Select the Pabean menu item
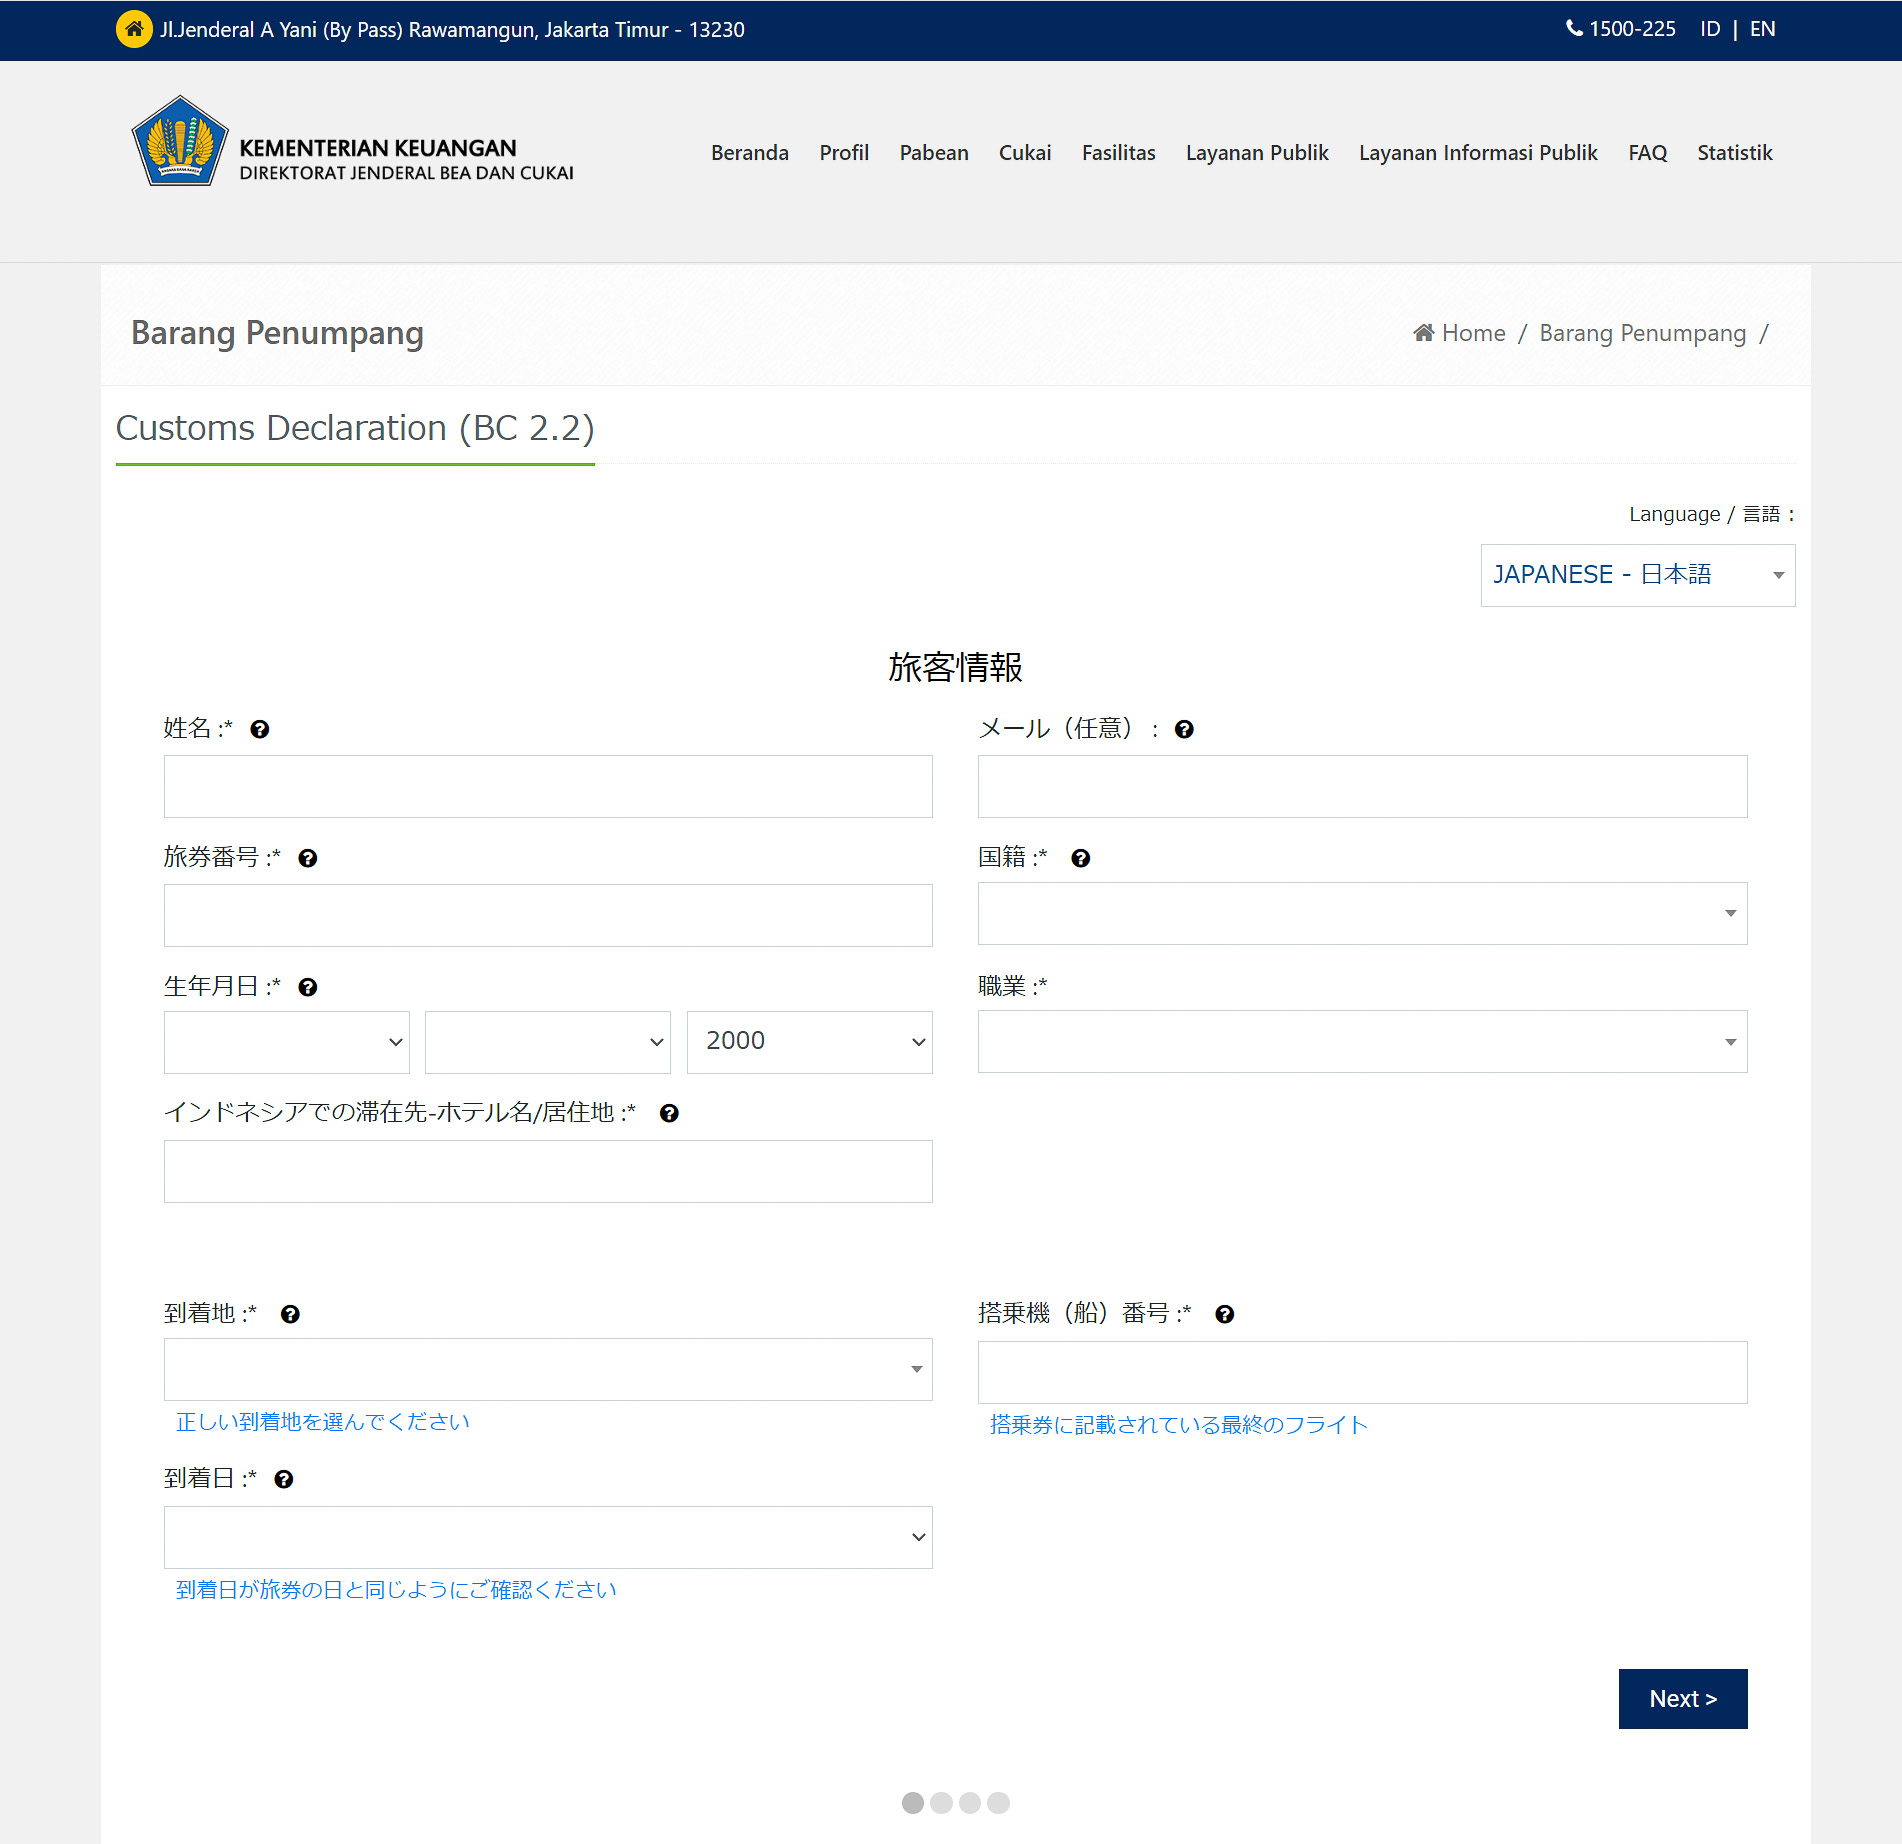 click(932, 152)
